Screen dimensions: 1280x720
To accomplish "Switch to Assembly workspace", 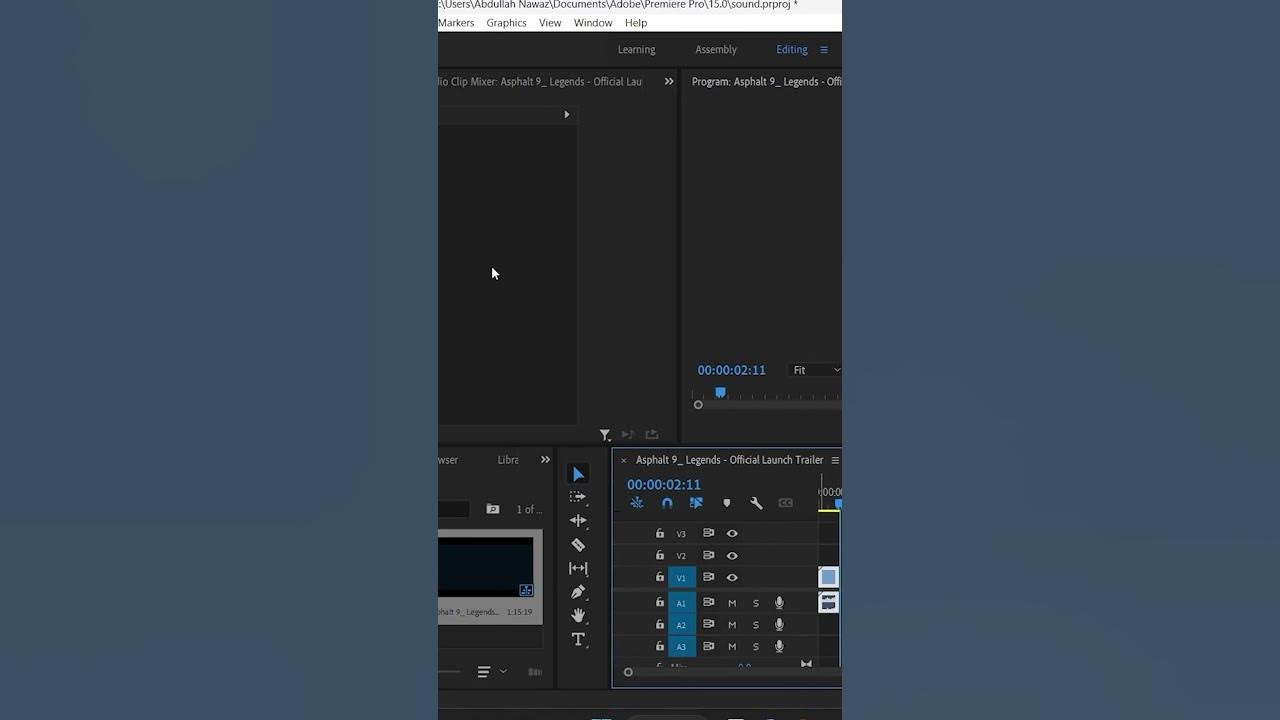I will coord(716,50).
